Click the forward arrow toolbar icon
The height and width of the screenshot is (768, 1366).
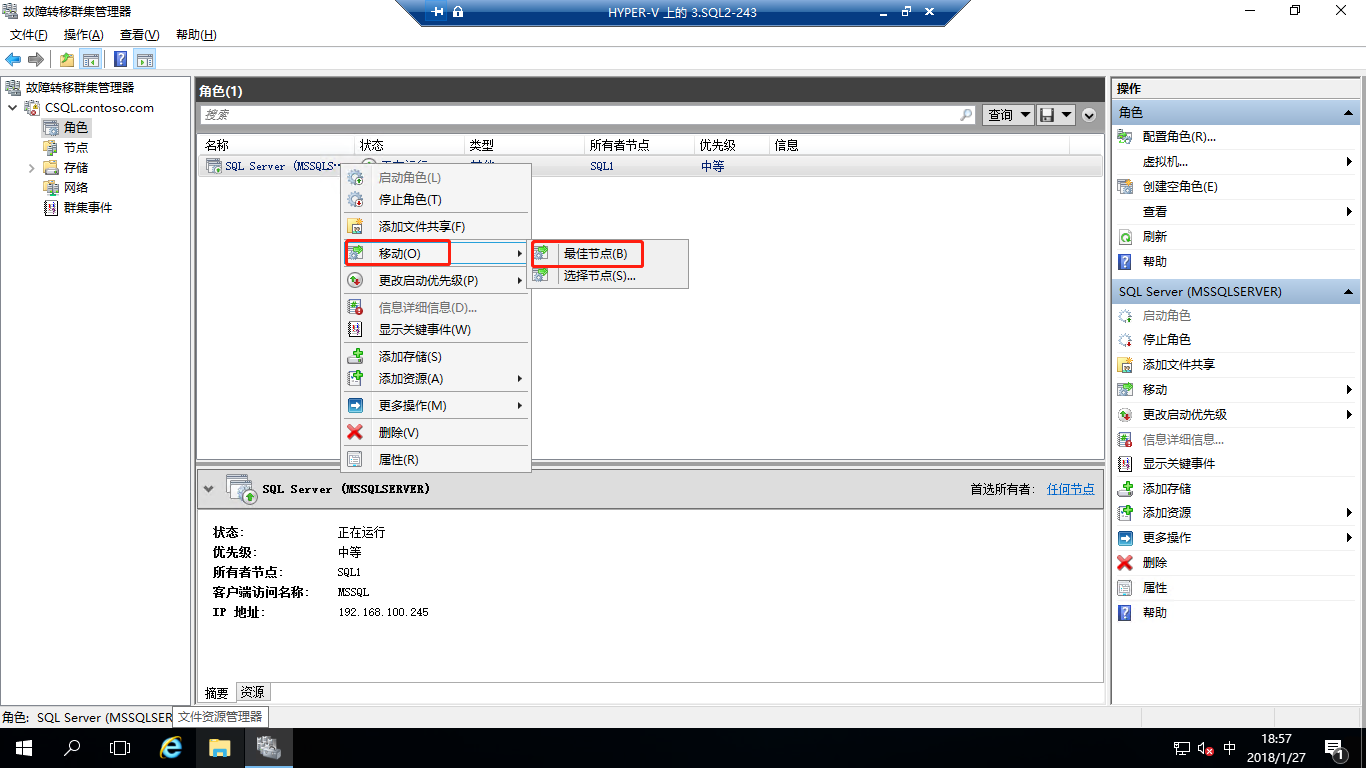[36, 59]
